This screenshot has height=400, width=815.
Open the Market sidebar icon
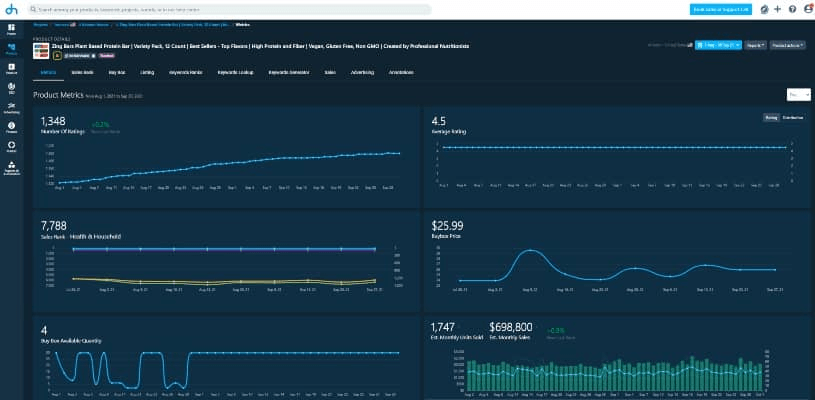(x=11, y=147)
